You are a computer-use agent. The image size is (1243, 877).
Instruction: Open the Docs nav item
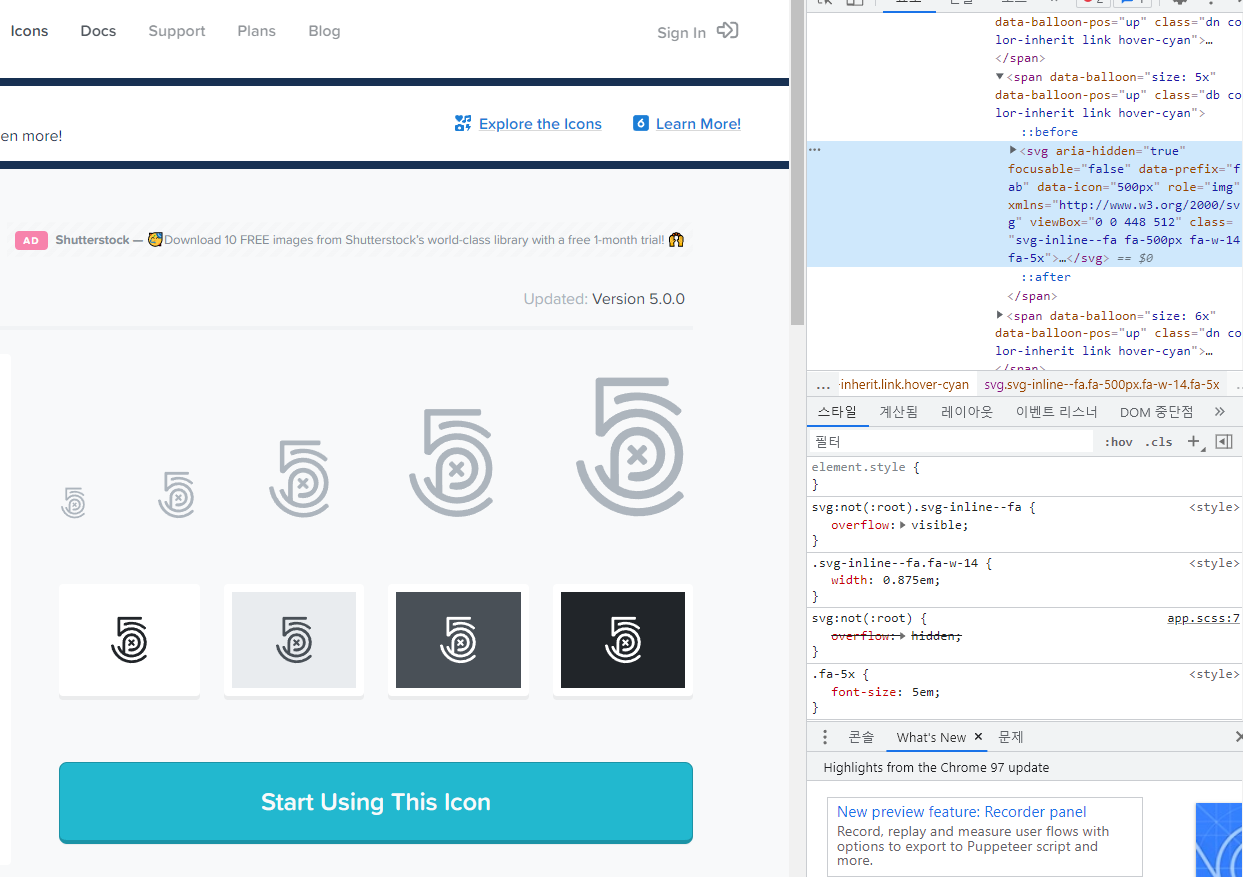[98, 31]
